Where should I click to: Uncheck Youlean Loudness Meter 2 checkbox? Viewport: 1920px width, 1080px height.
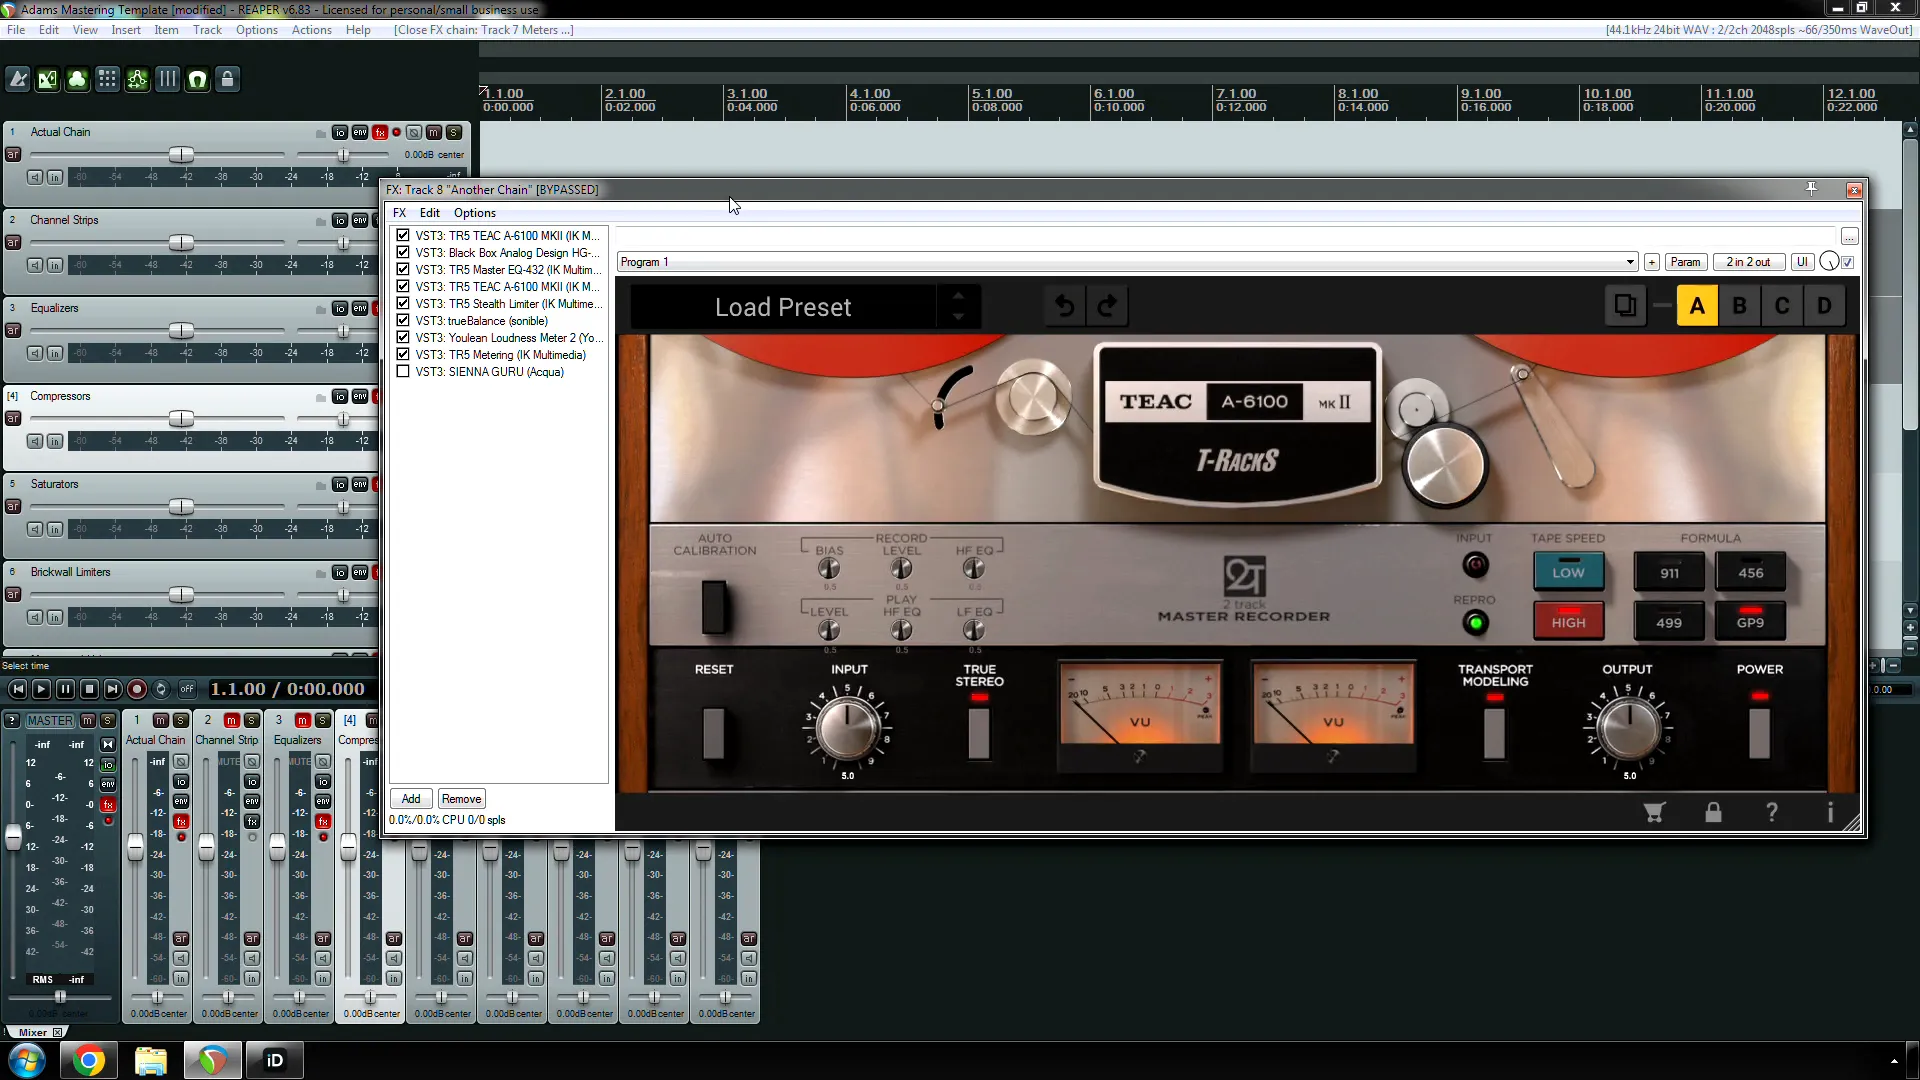coord(403,338)
